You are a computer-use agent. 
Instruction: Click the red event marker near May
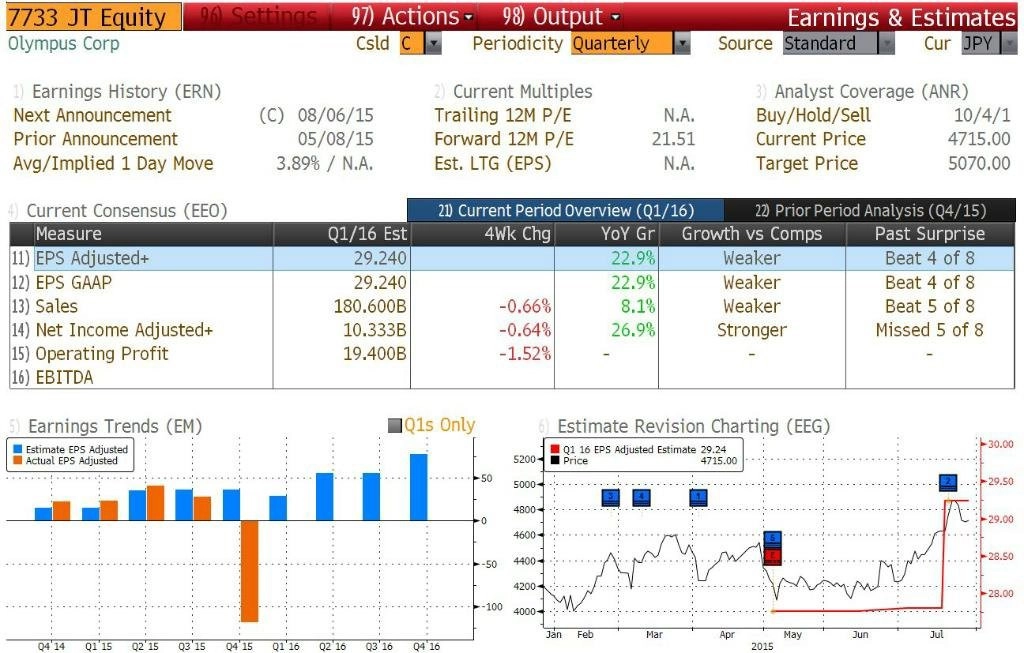point(773,556)
